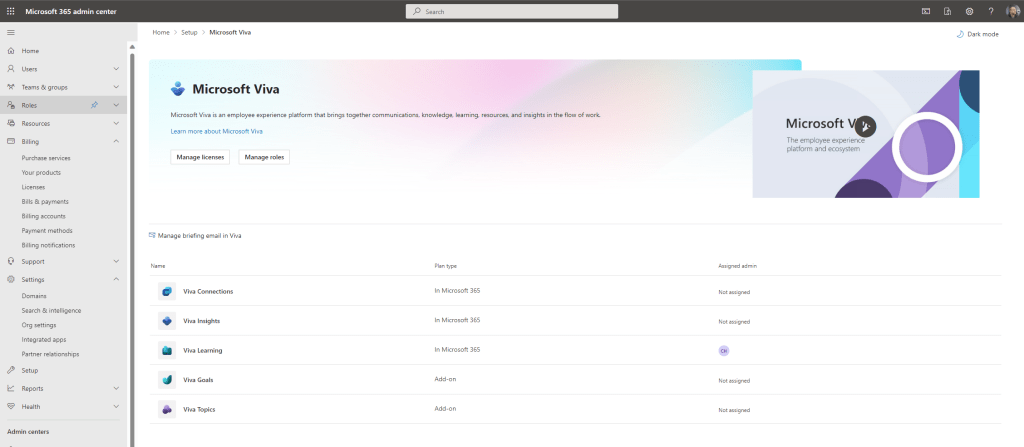Screen dimensions: 1024x447
Task: Collapse the Billing section chevron
Action: 116,142
